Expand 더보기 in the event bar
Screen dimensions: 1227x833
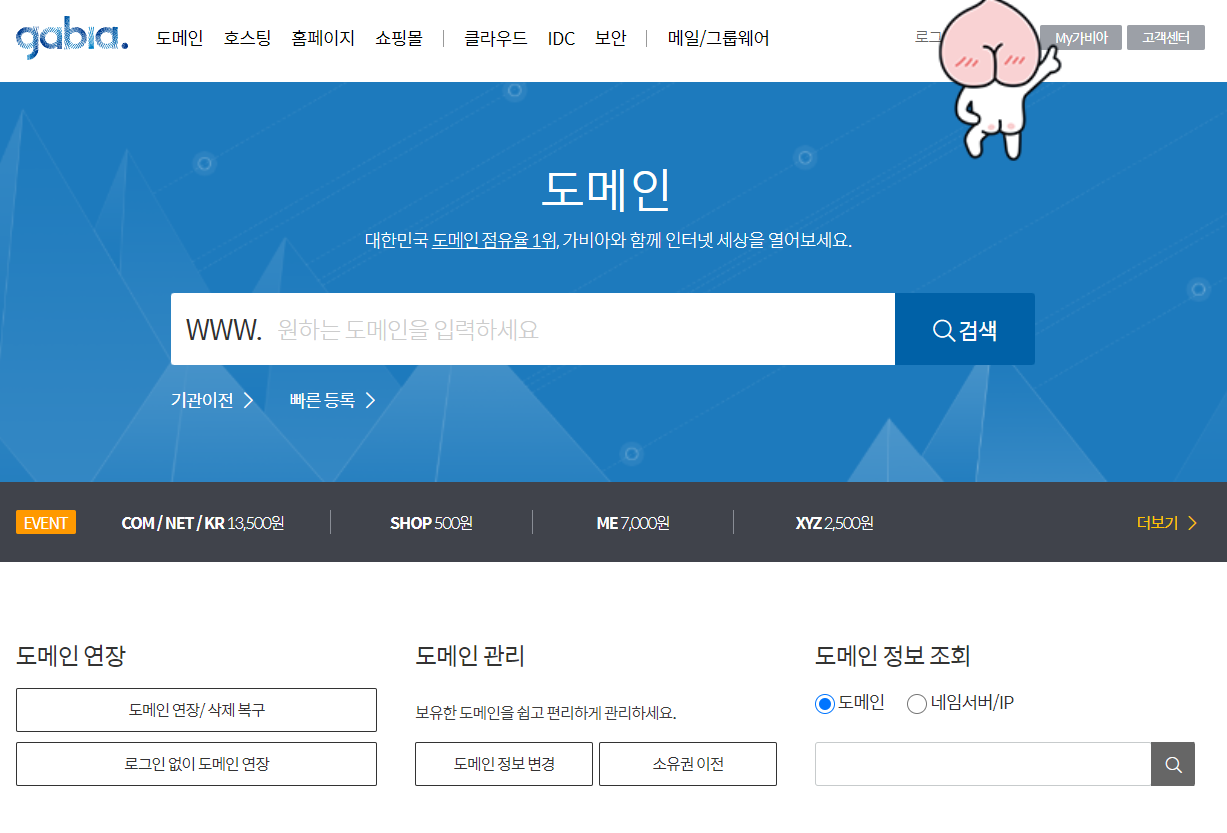[1167, 523]
